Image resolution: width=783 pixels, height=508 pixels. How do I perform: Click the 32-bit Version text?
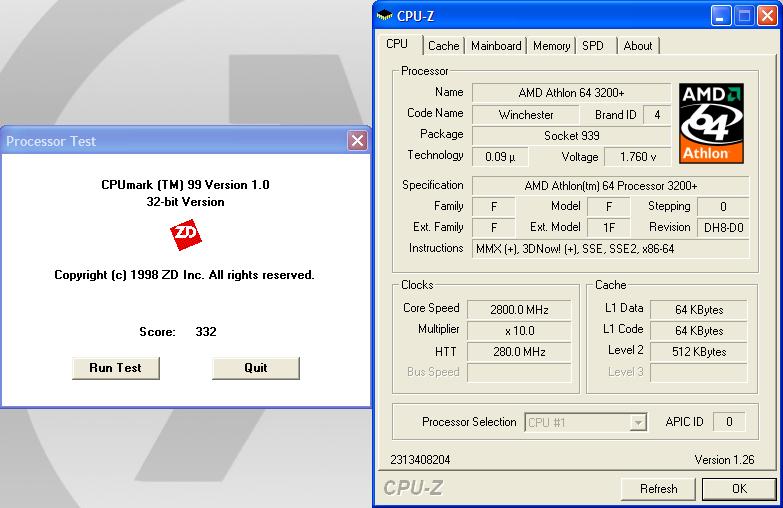coord(185,202)
